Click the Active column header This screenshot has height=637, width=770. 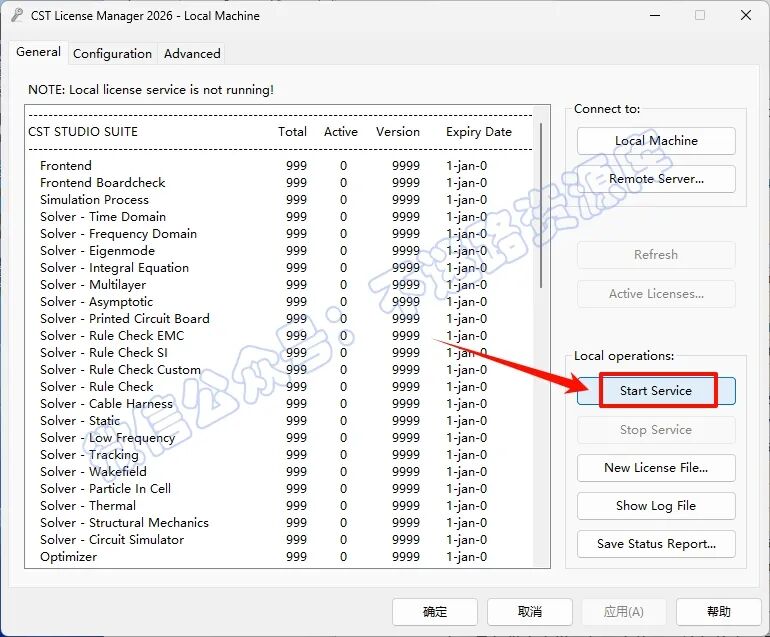click(x=341, y=132)
